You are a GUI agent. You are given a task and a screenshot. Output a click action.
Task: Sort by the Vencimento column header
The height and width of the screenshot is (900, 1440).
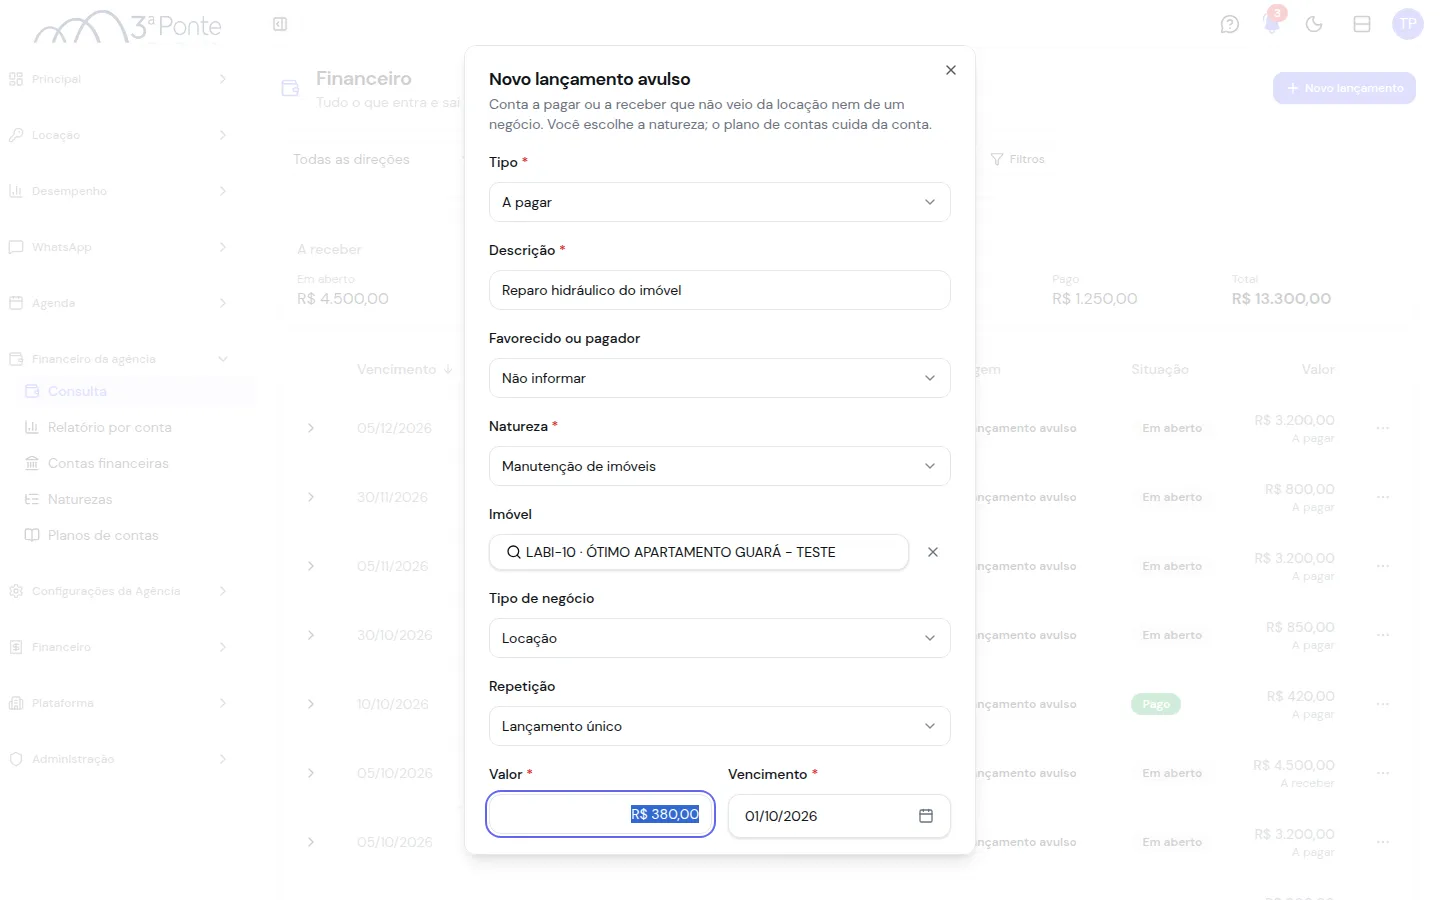[x=405, y=369]
